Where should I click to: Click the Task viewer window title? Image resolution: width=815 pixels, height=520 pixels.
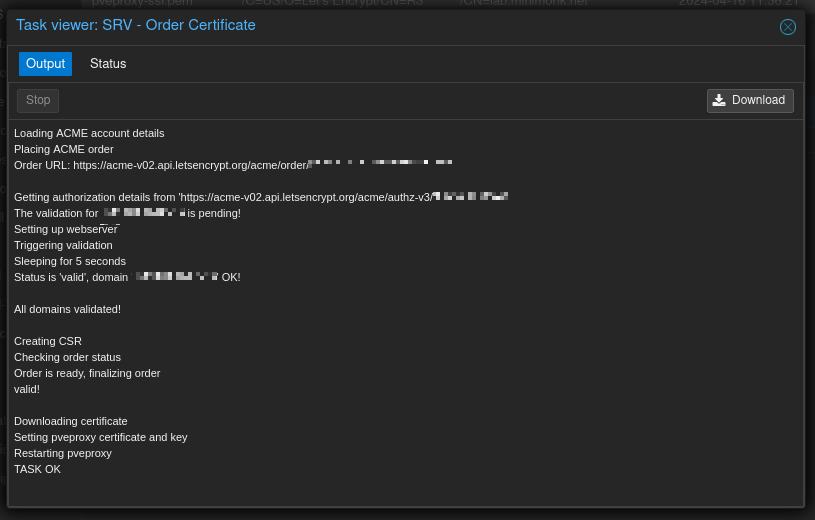pyautogui.click(x=136, y=25)
